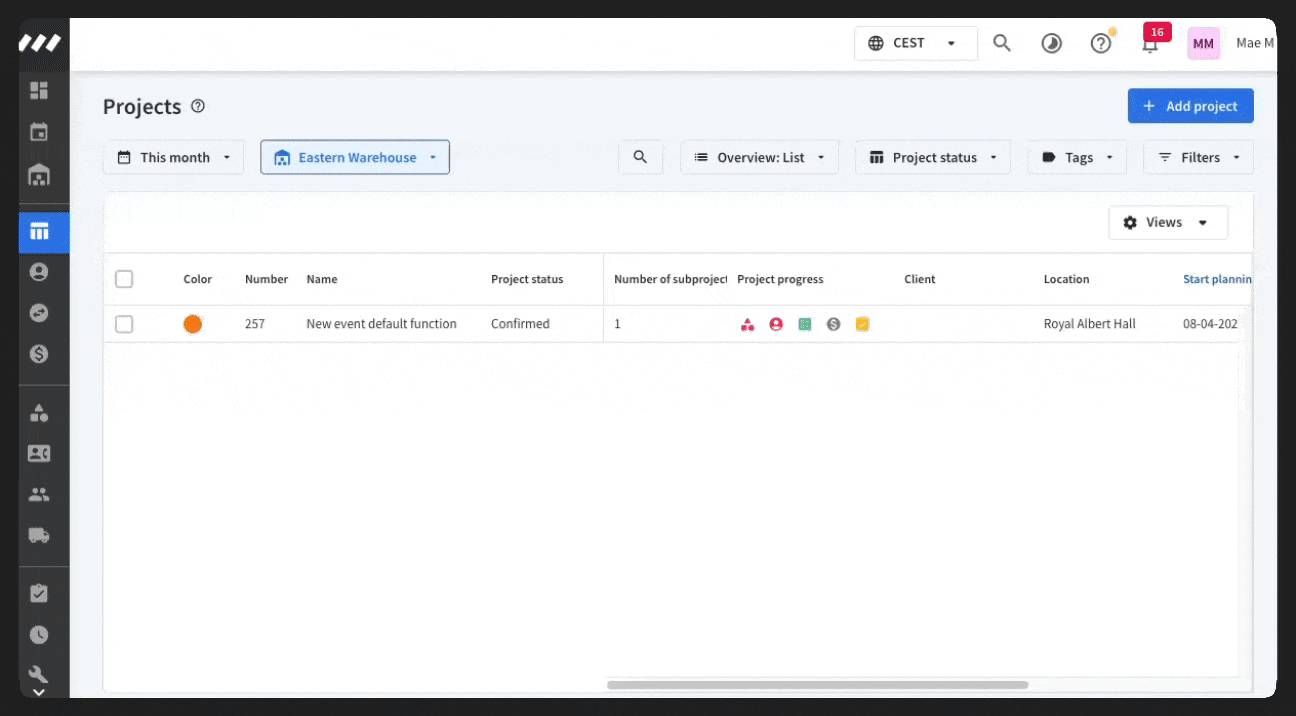
Task: Click project number 257
Action: [x=255, y=324]
